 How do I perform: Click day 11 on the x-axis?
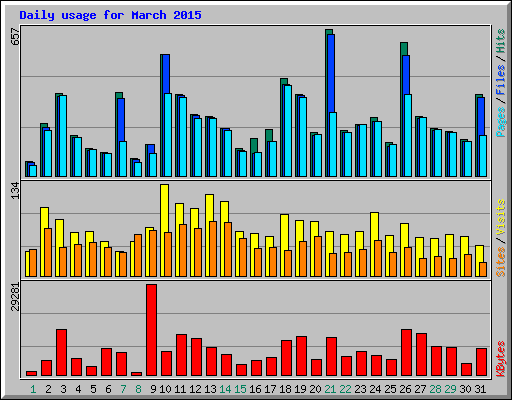[x=180, y=389]
